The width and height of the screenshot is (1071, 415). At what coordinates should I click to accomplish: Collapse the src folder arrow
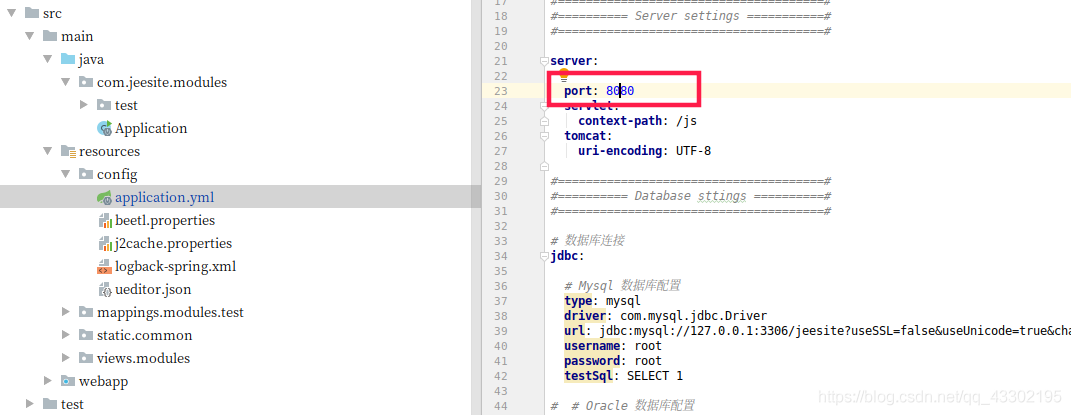pyautogui.click(x=12, y=14)
